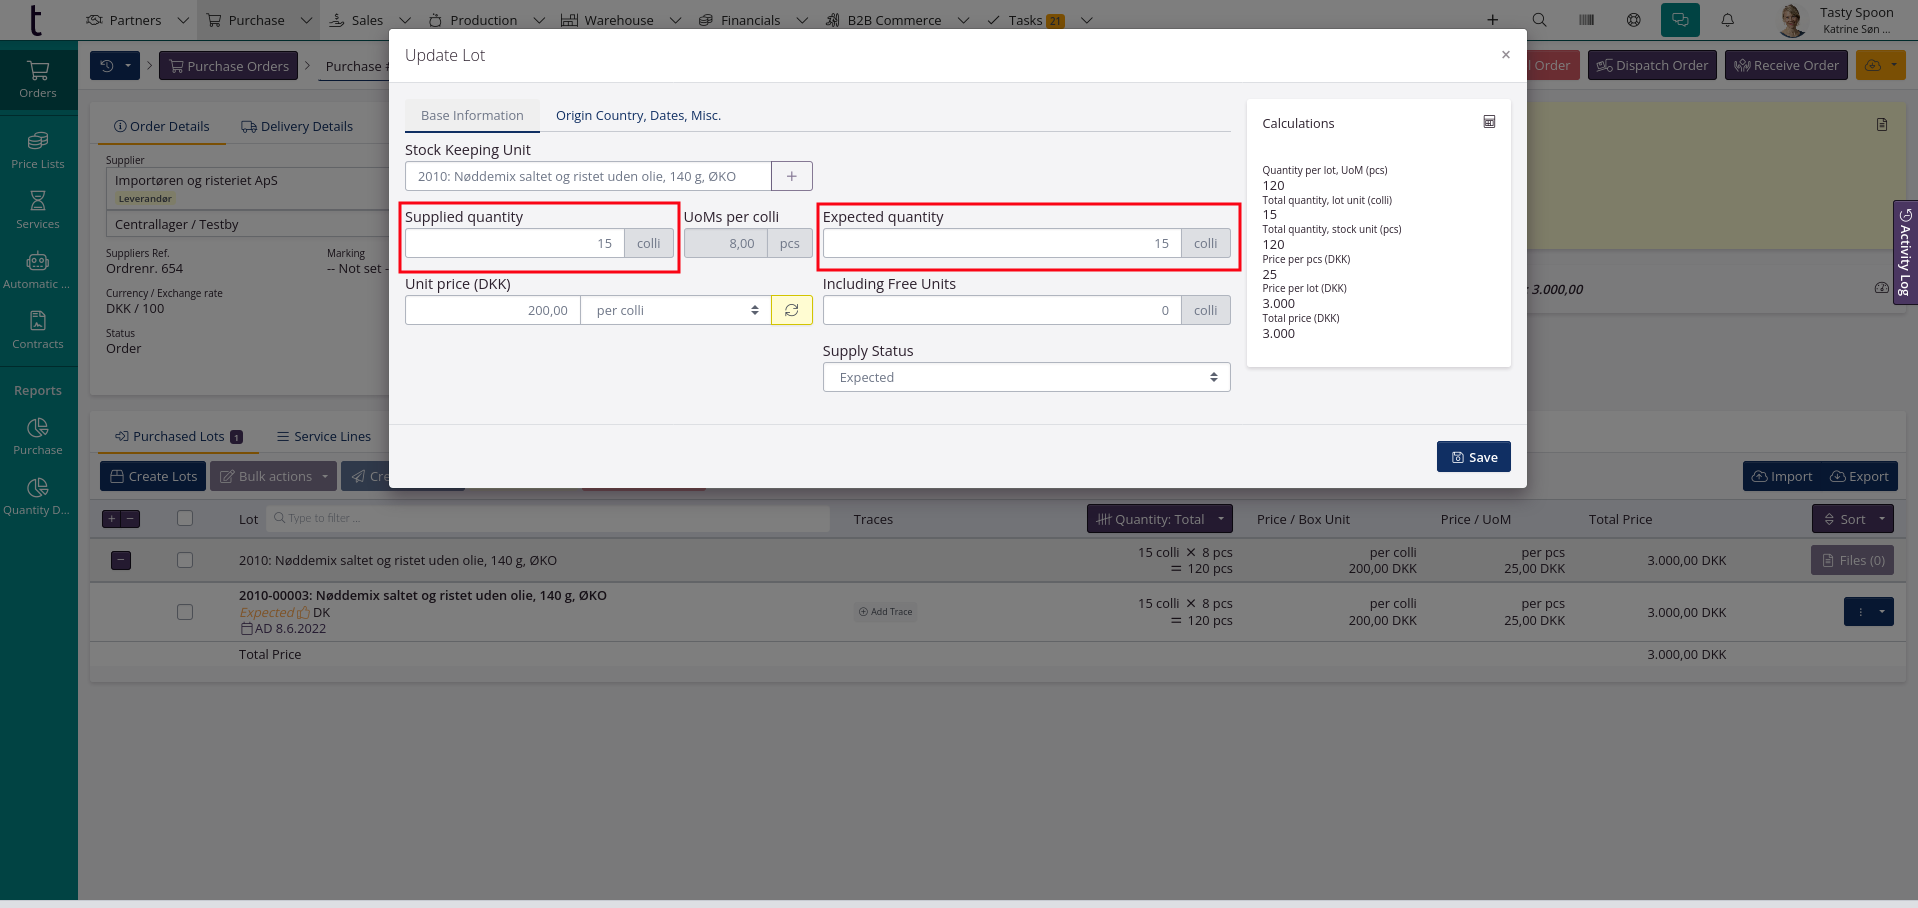
Task: Click the barcode scanner icon
Action: pyautogui.click(x=1586, y=20)
